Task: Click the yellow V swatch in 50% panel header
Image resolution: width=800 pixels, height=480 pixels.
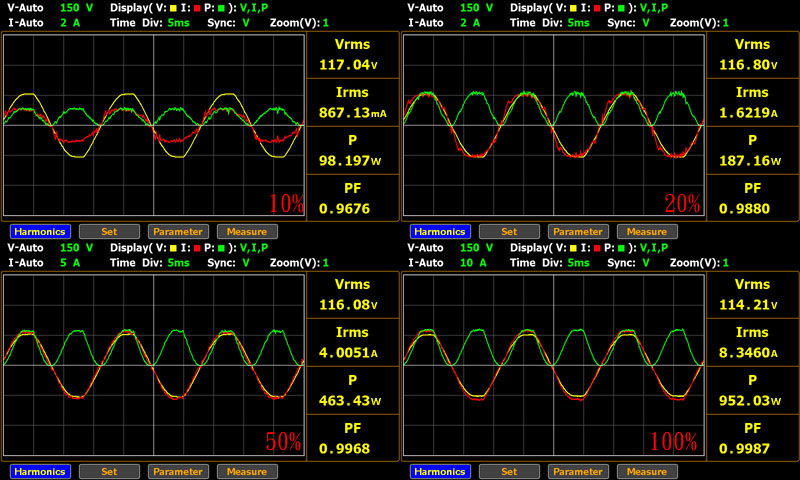Action: [173, 248]
